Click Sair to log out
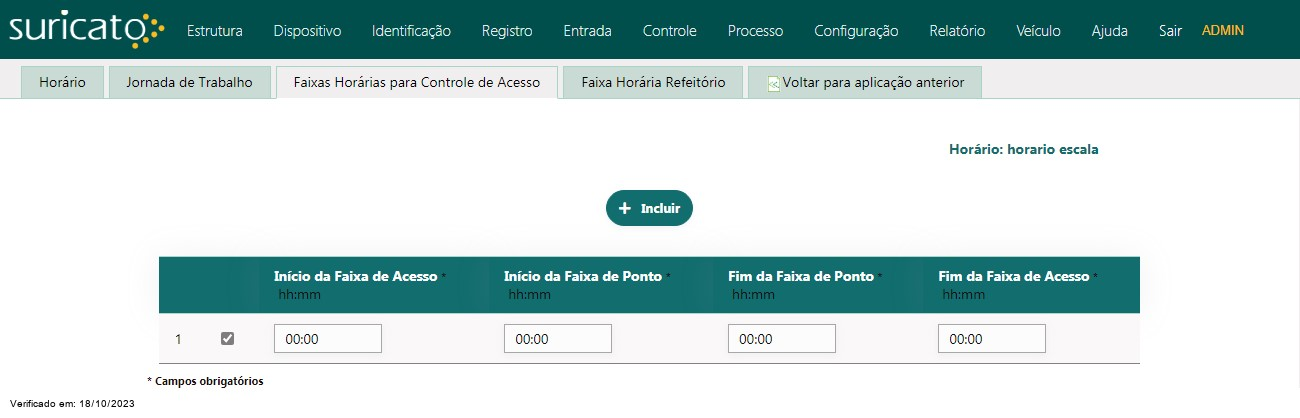The height and width of the screenshot is (418, 1300). coord(1170,31)
